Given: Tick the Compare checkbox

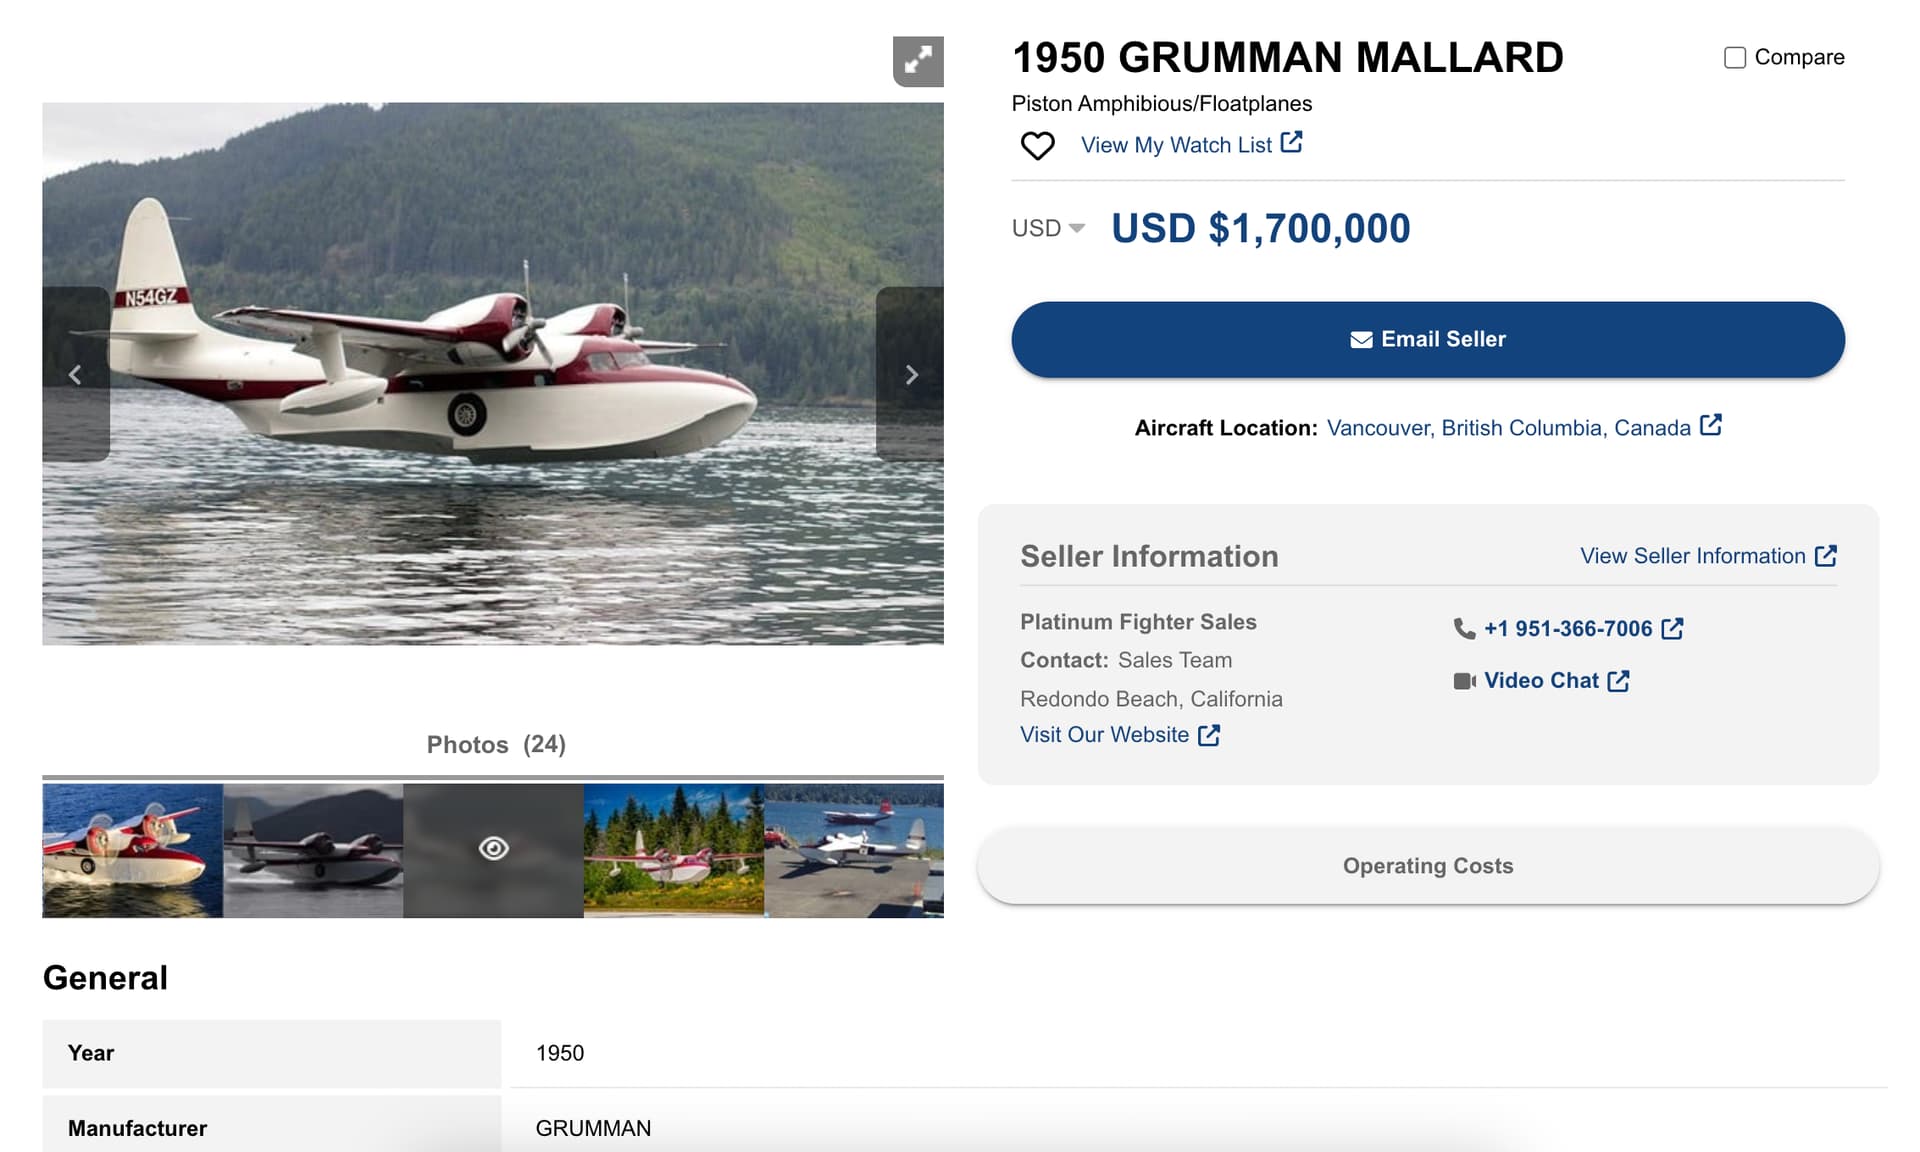Looking at the screenshot, I should tap(1735, 58).
